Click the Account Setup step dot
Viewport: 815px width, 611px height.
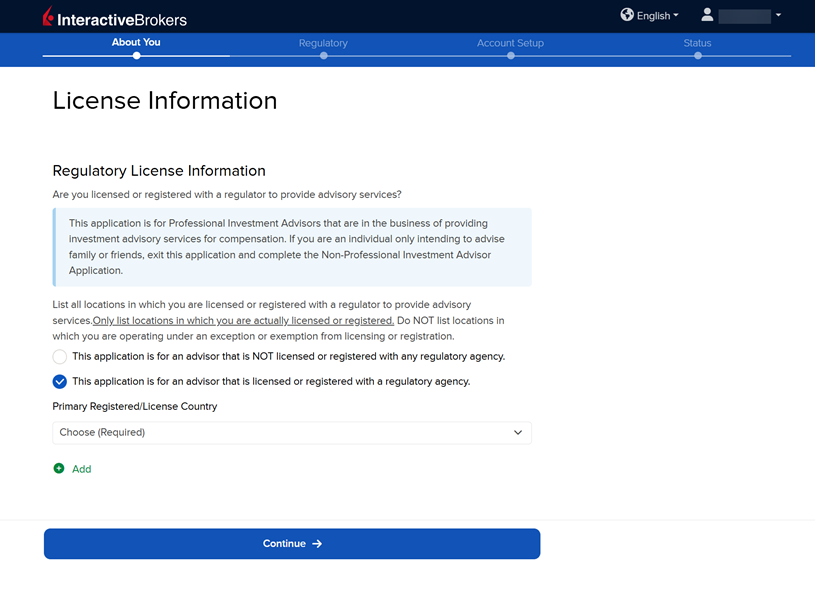click(510, 56)
